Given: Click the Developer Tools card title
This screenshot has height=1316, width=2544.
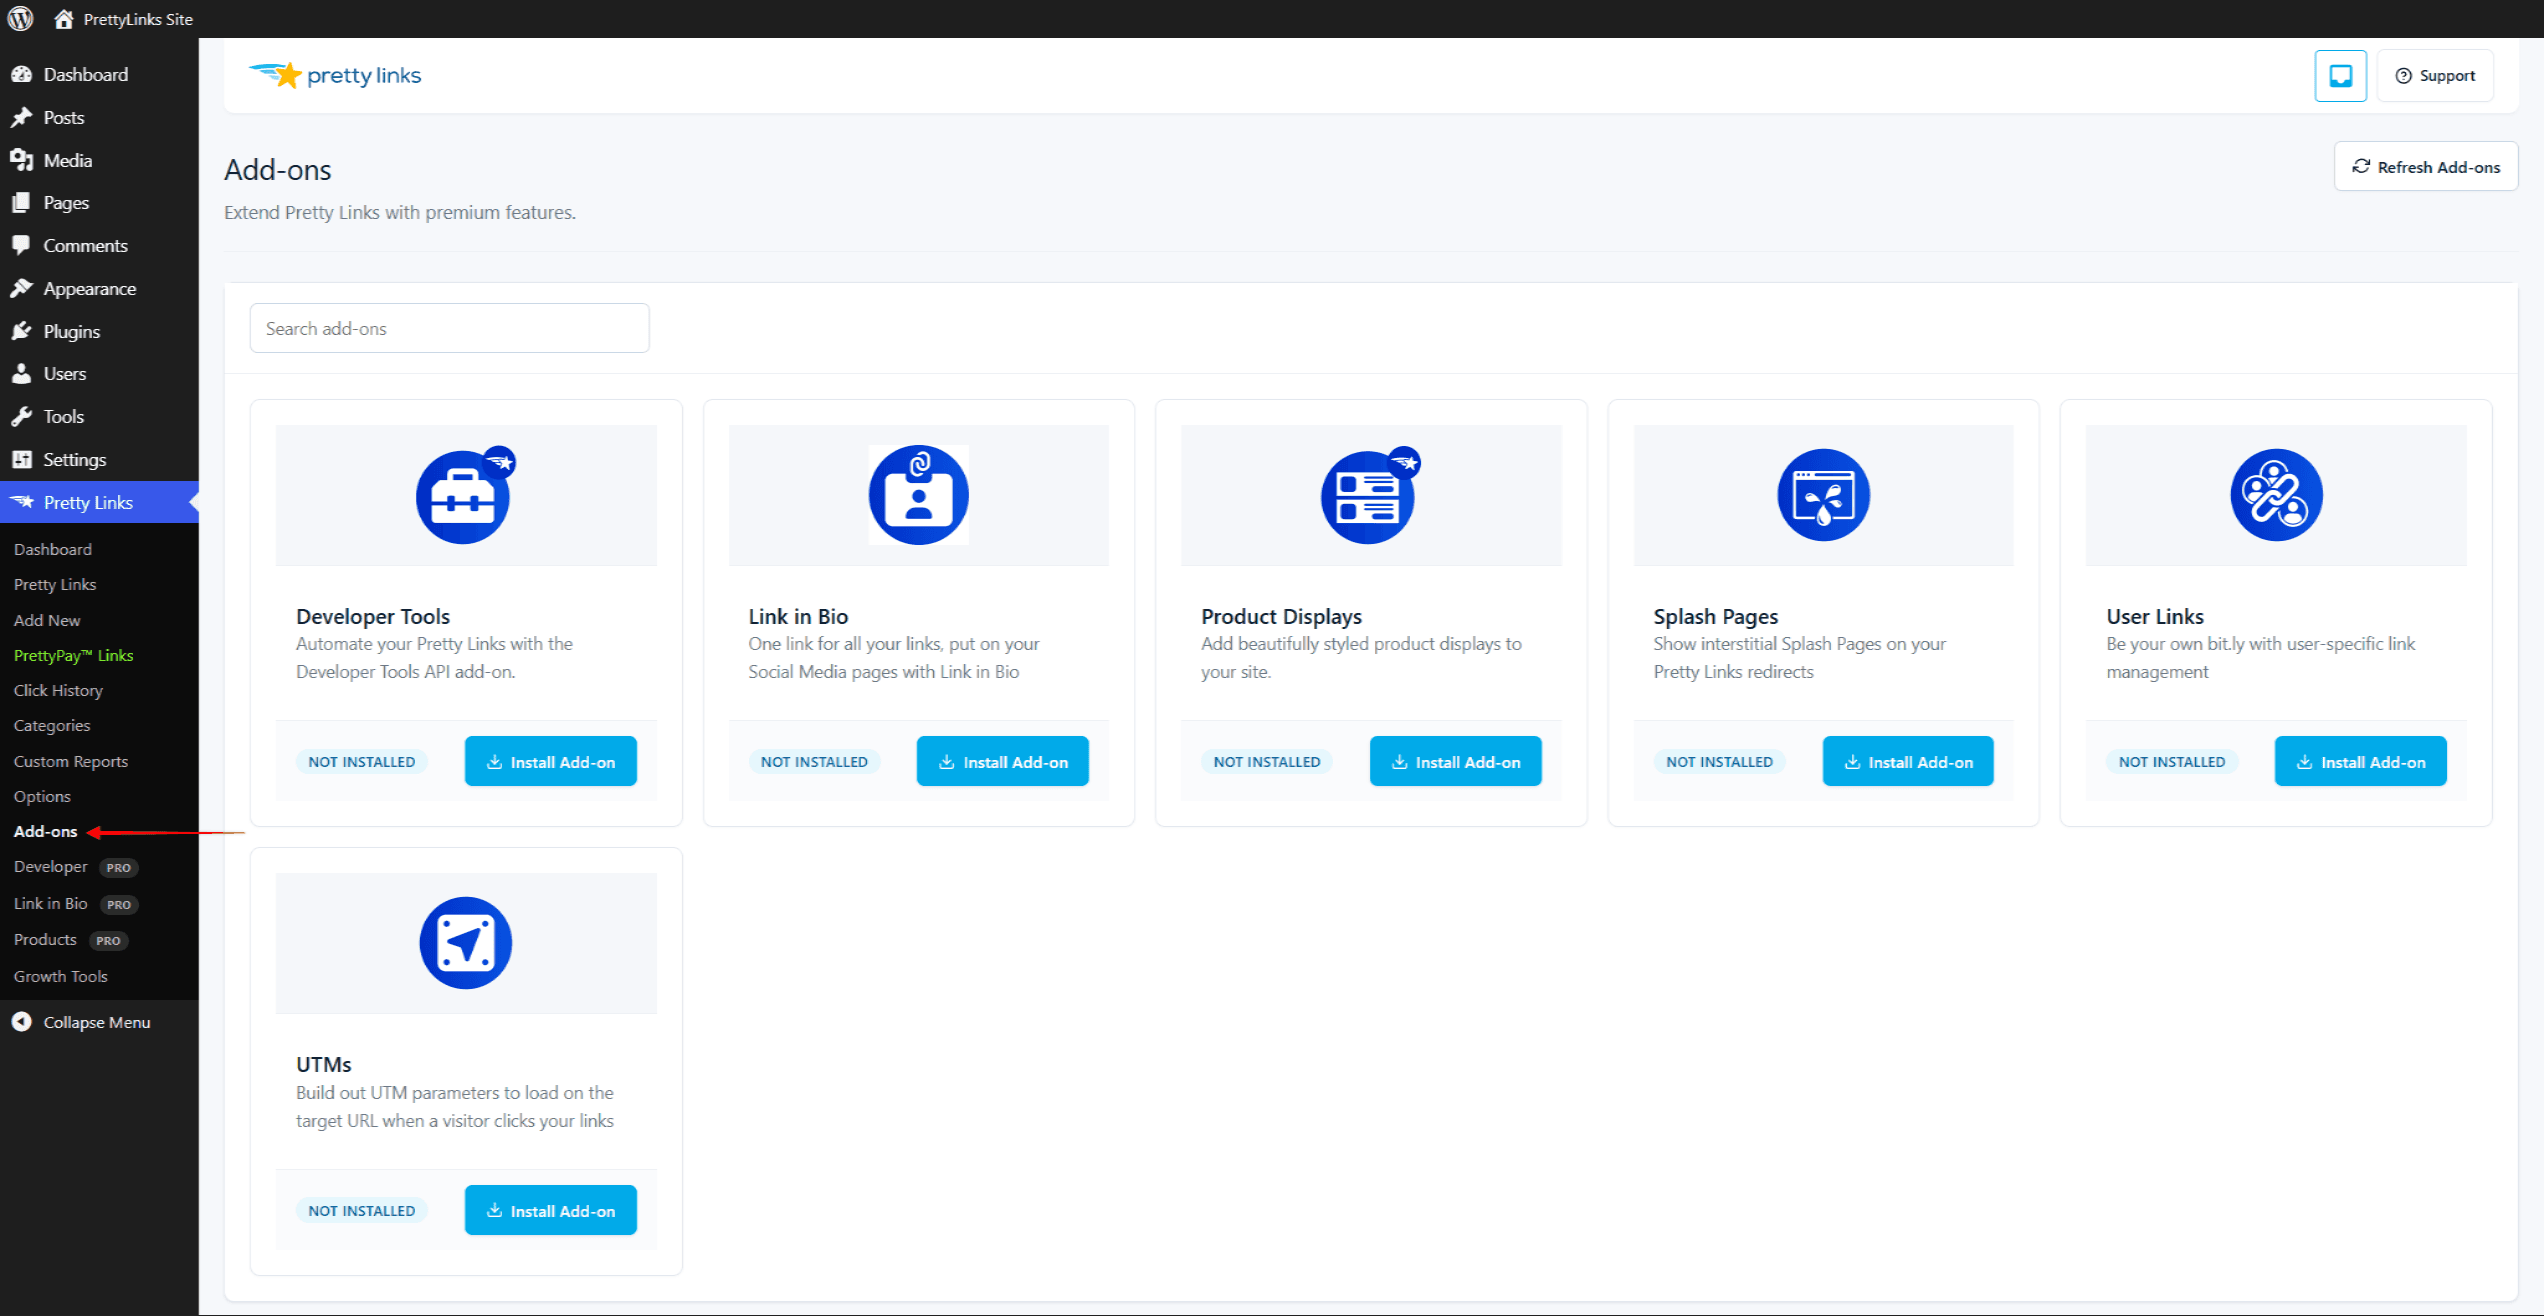Looking at the screenshot, I should coord(373,616).
